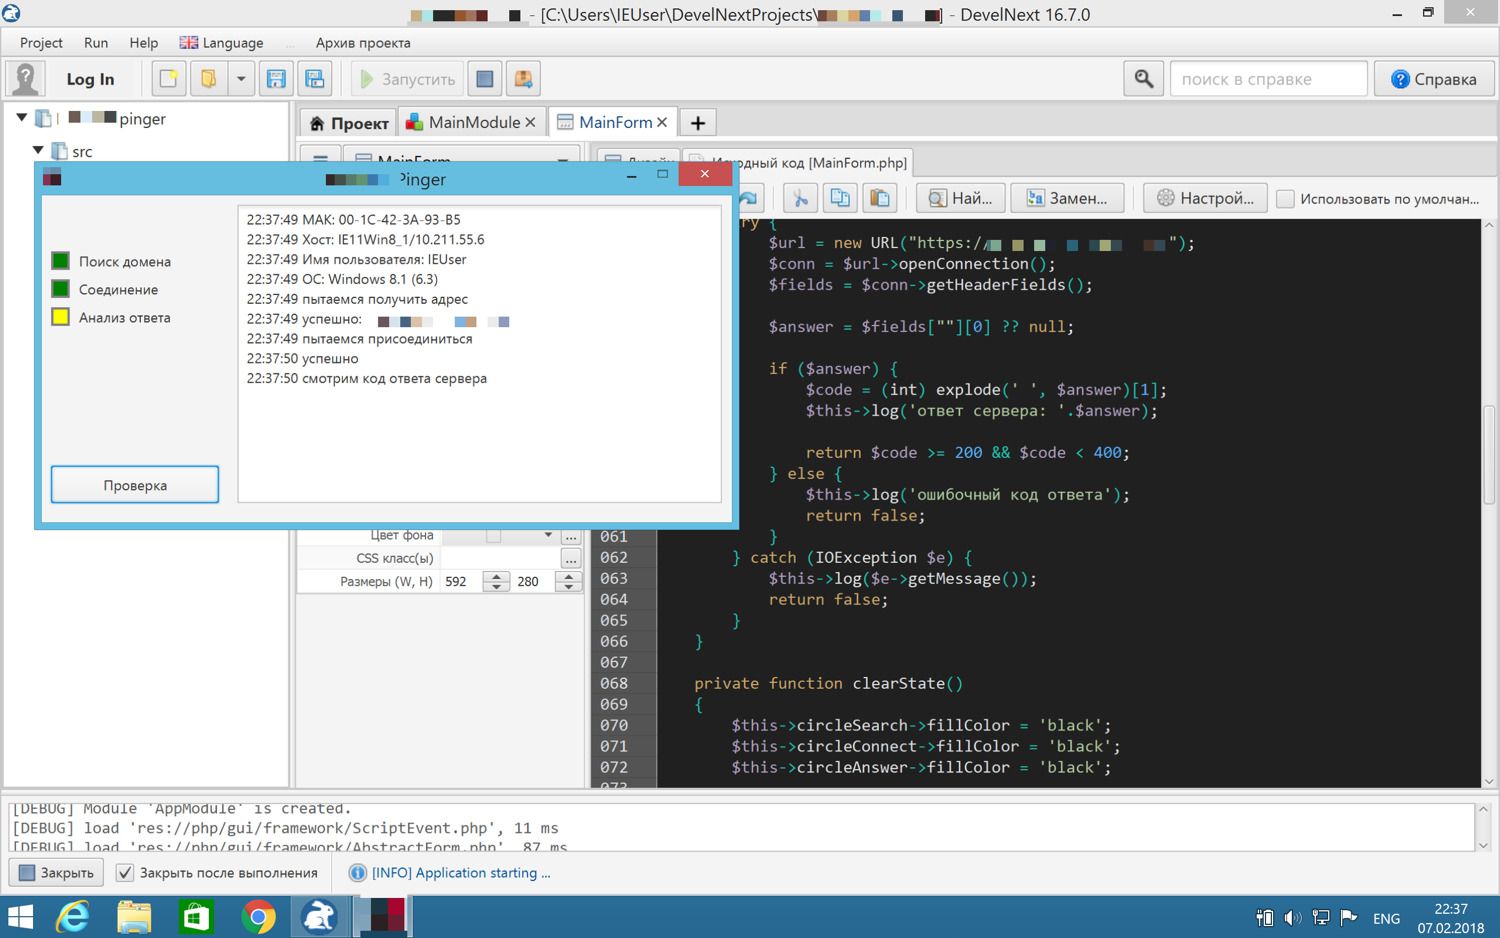Image resolution: width=1500 pixels, height=938 pixels.
Task: Open the Windows Store taskbar icon
Action: [196, 916]
